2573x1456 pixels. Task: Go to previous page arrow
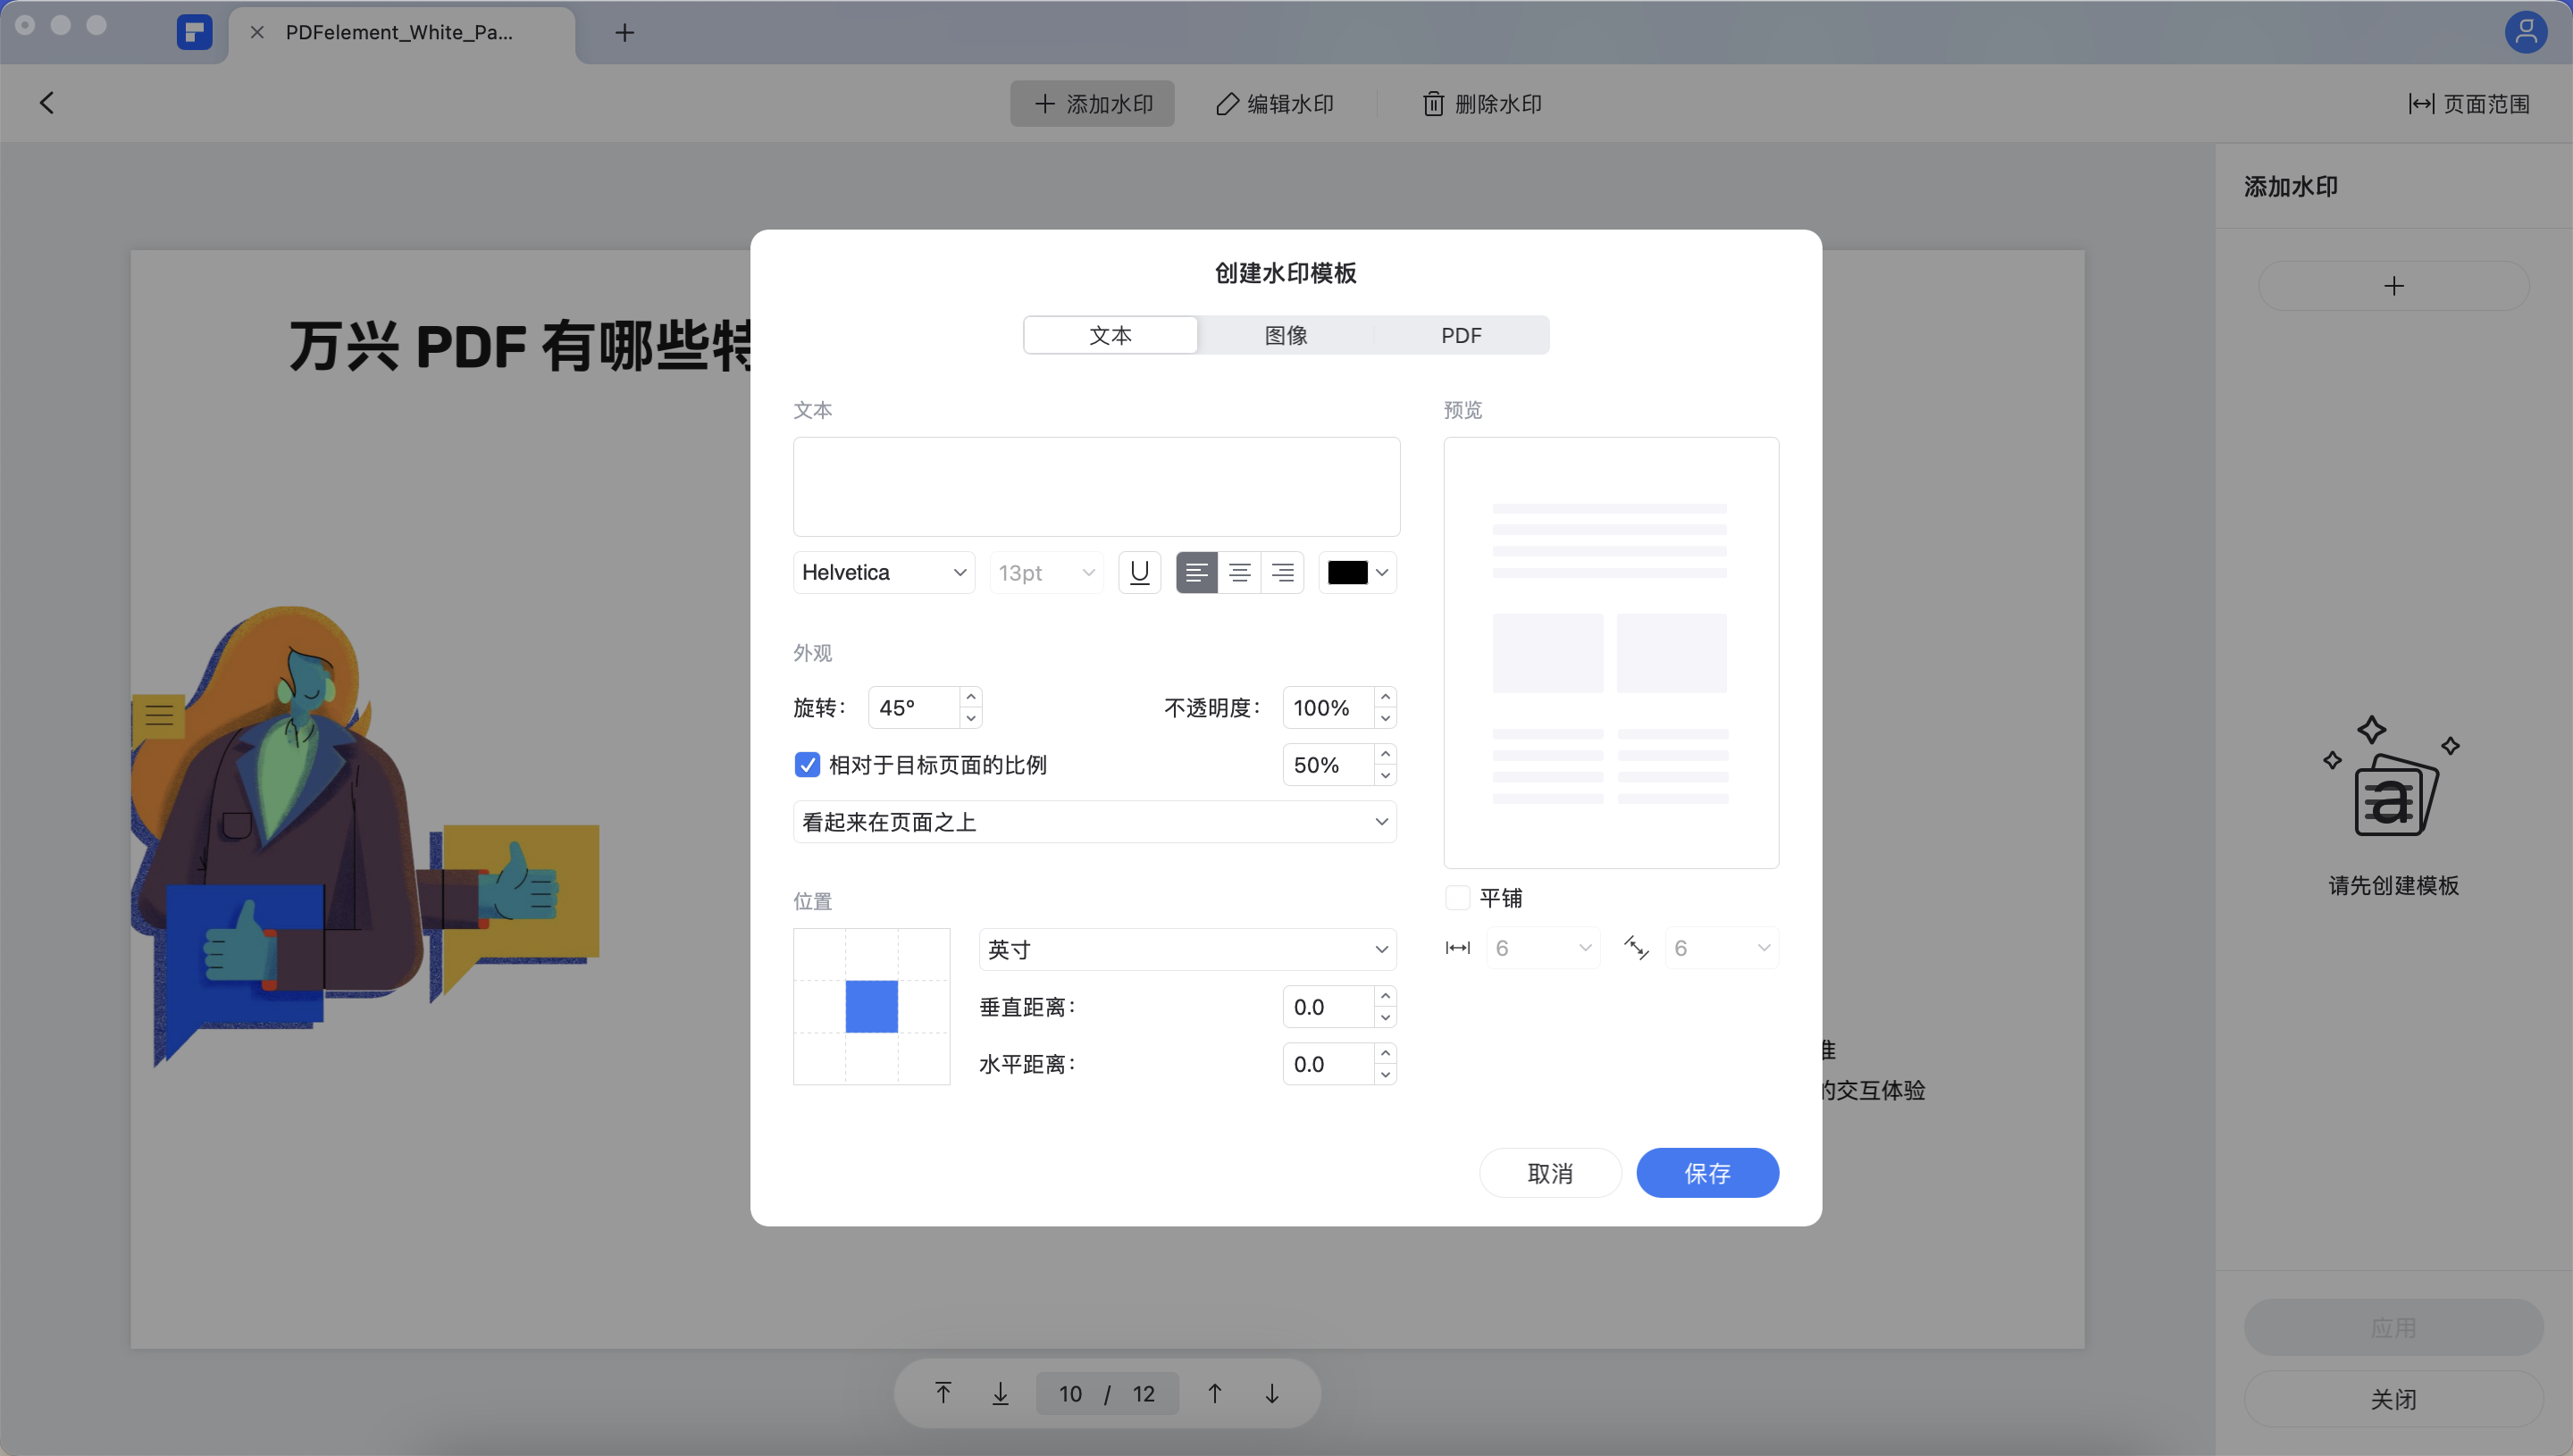tap(1214, 1392)
